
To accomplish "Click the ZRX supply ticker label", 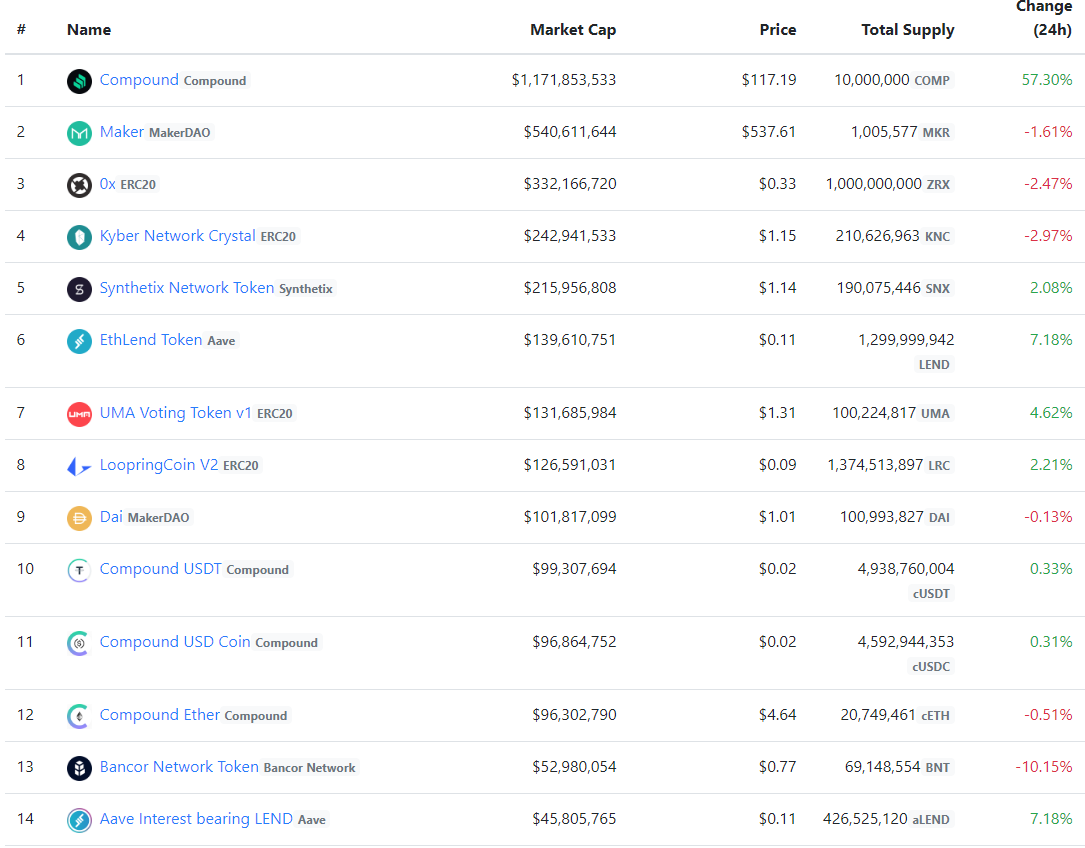I will [938, 185].
